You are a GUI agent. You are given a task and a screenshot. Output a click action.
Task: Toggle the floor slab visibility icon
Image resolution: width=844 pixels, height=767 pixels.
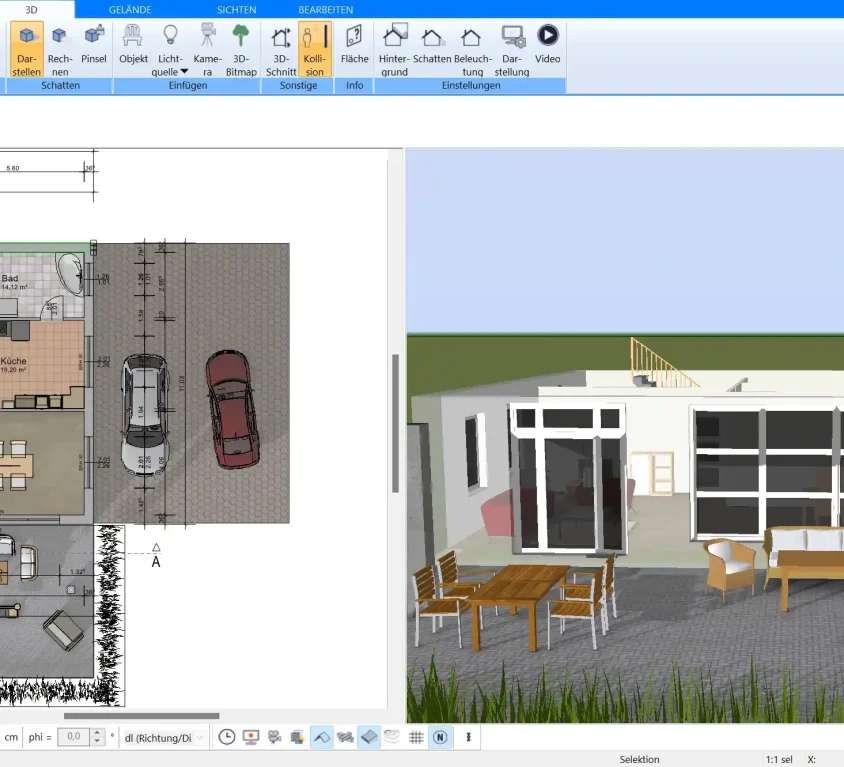(x=369, y=737)
